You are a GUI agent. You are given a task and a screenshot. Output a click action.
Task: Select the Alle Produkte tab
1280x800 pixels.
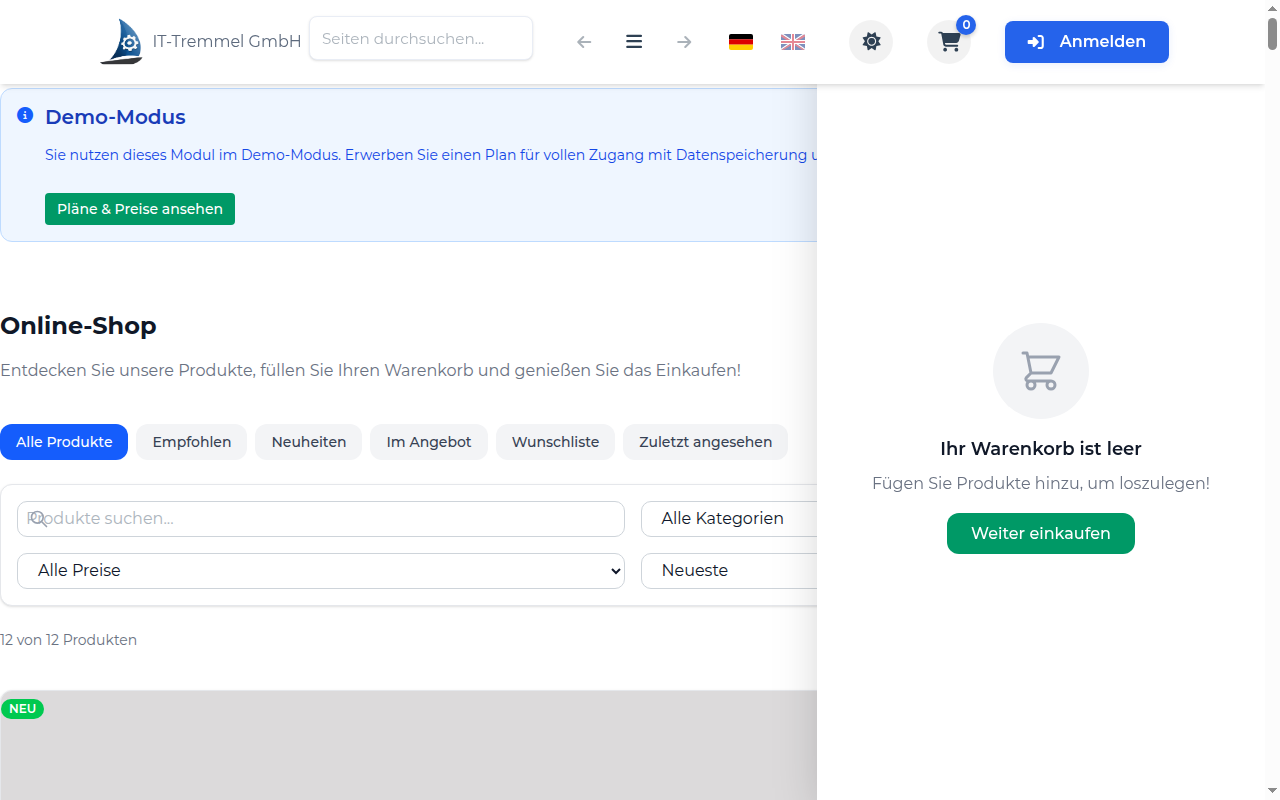pos(64,442)
